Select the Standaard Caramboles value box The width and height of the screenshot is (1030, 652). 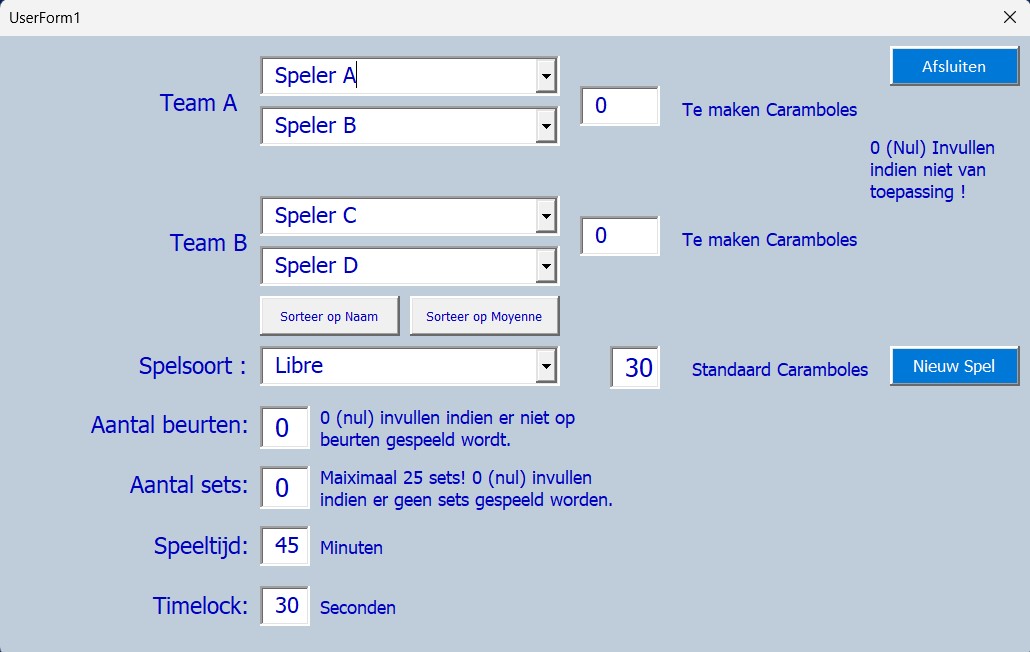[635, 368]
